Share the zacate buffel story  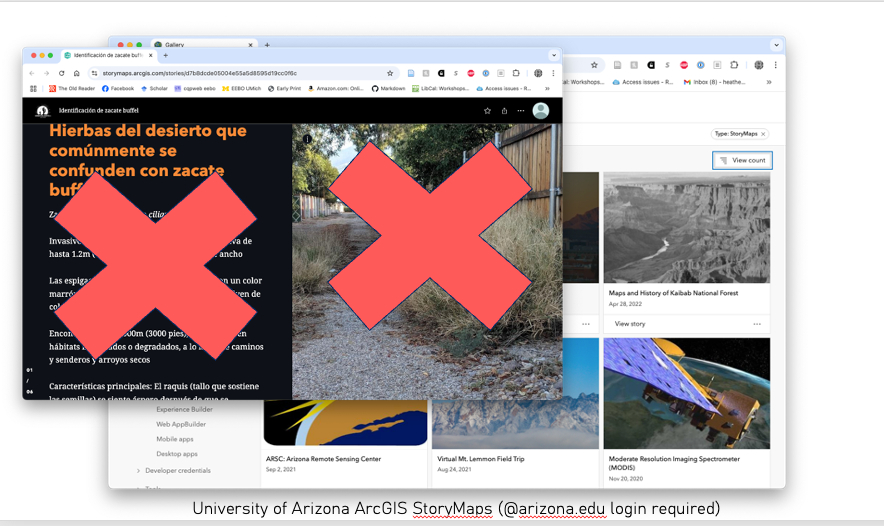pos(504,111)
